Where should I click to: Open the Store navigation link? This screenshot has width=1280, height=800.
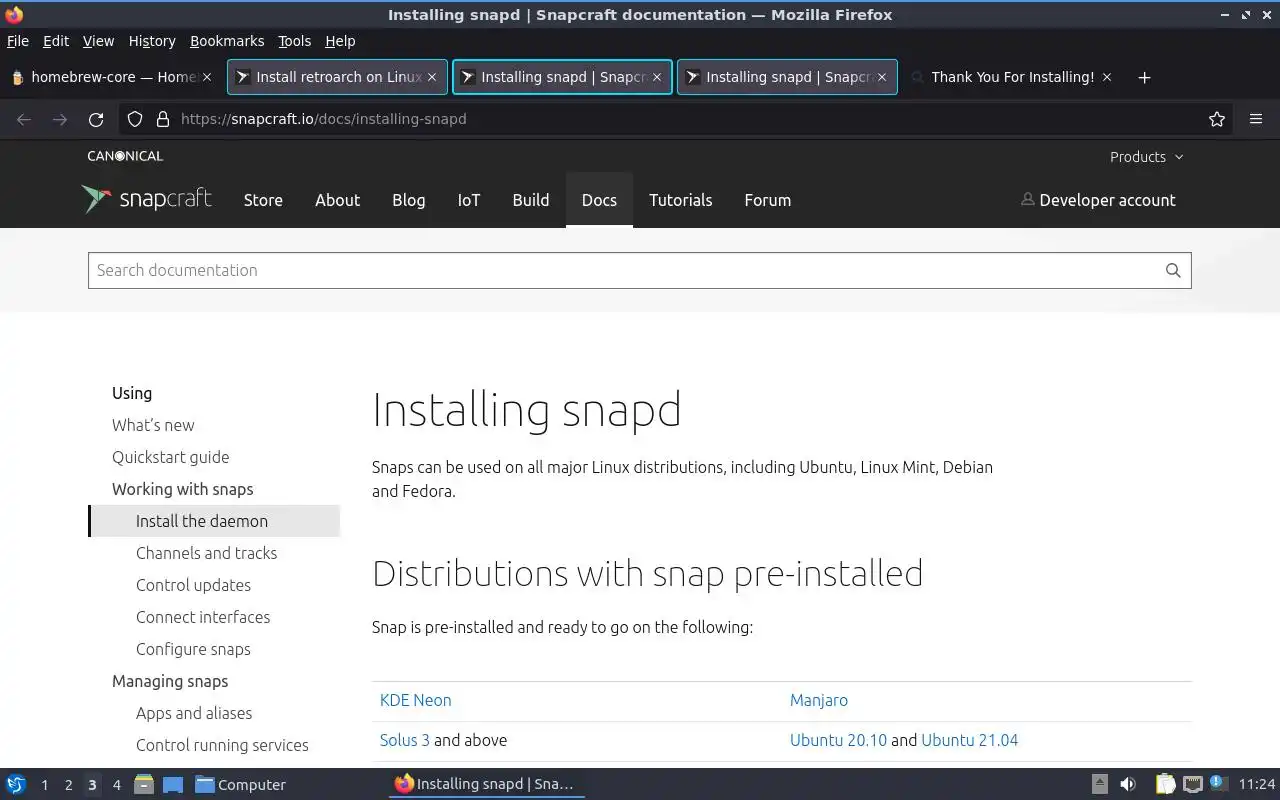(263, 200)
